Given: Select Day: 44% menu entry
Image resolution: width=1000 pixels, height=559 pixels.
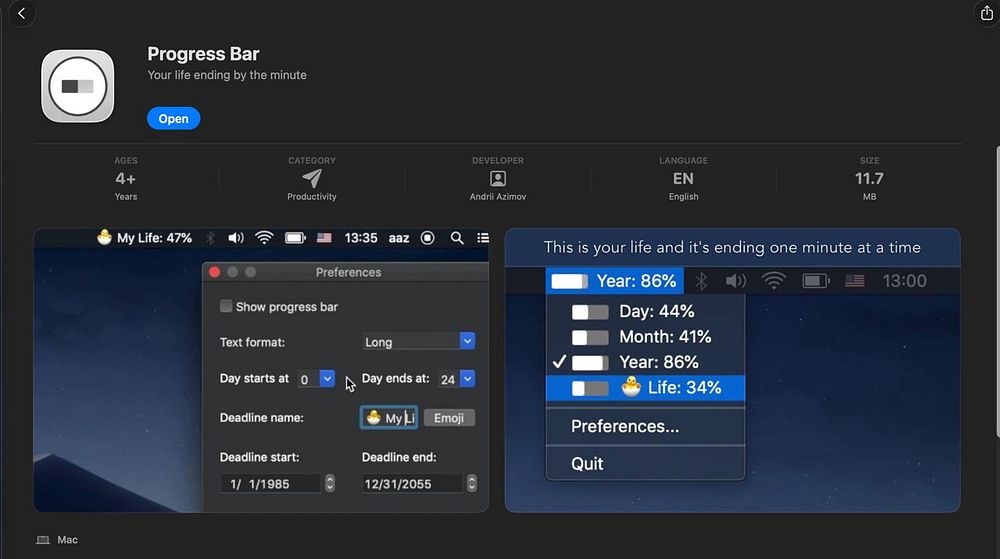Looking at the screenshot, I should pos(645,311).
